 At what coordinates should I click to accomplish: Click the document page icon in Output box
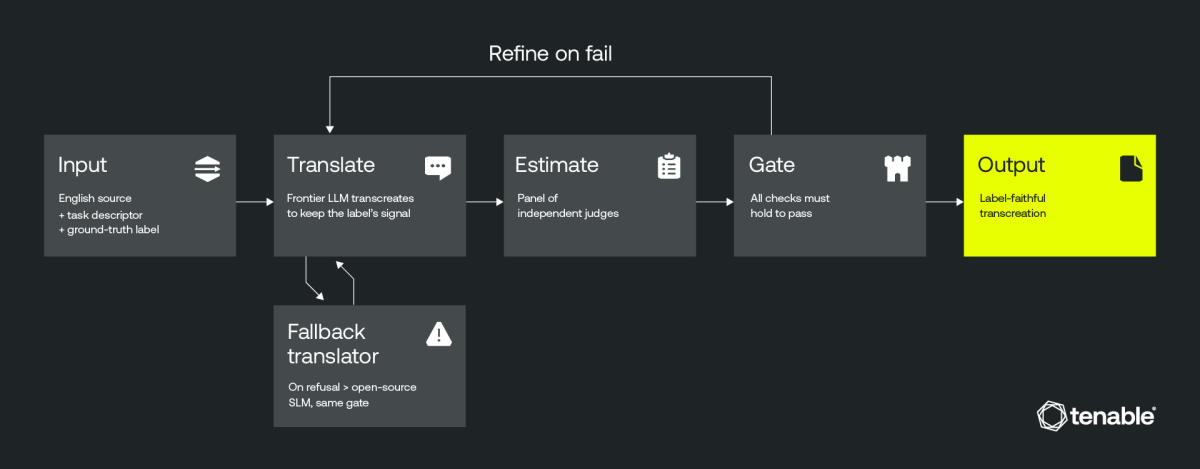(1130, 168)
